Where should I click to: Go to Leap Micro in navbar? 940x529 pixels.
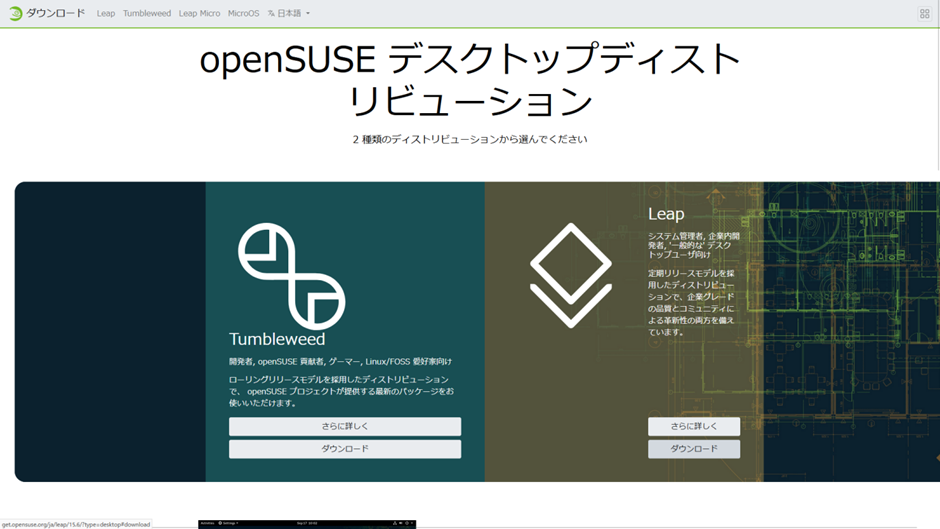[x=199, y=14]
